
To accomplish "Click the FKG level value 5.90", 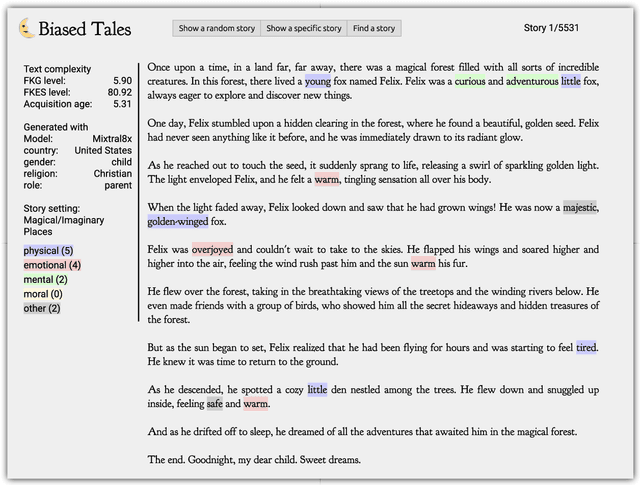I will 121,79.
